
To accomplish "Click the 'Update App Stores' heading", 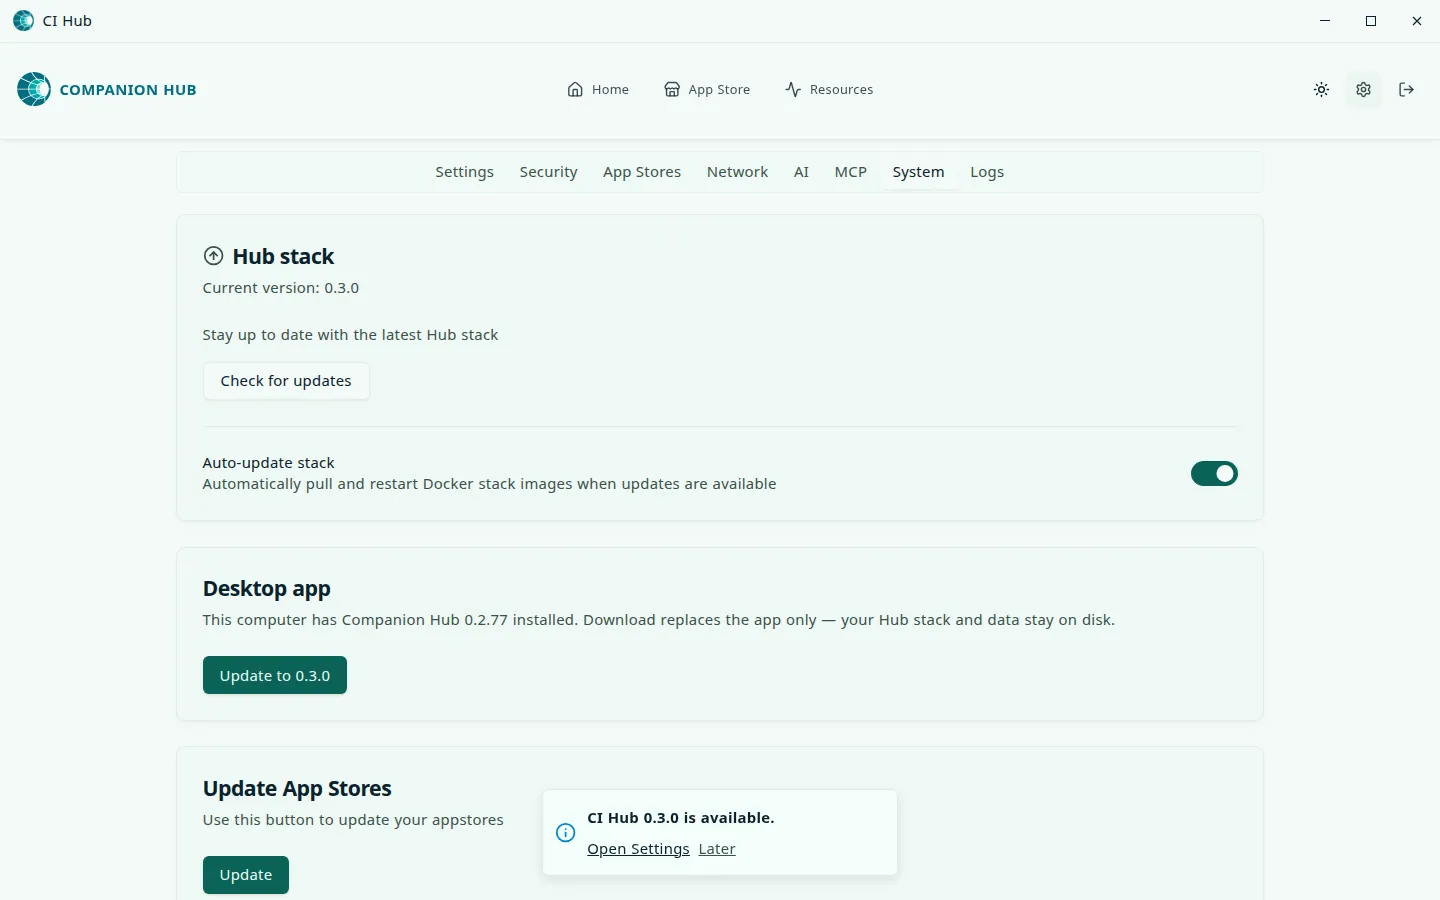I will (x=297, y=788).
